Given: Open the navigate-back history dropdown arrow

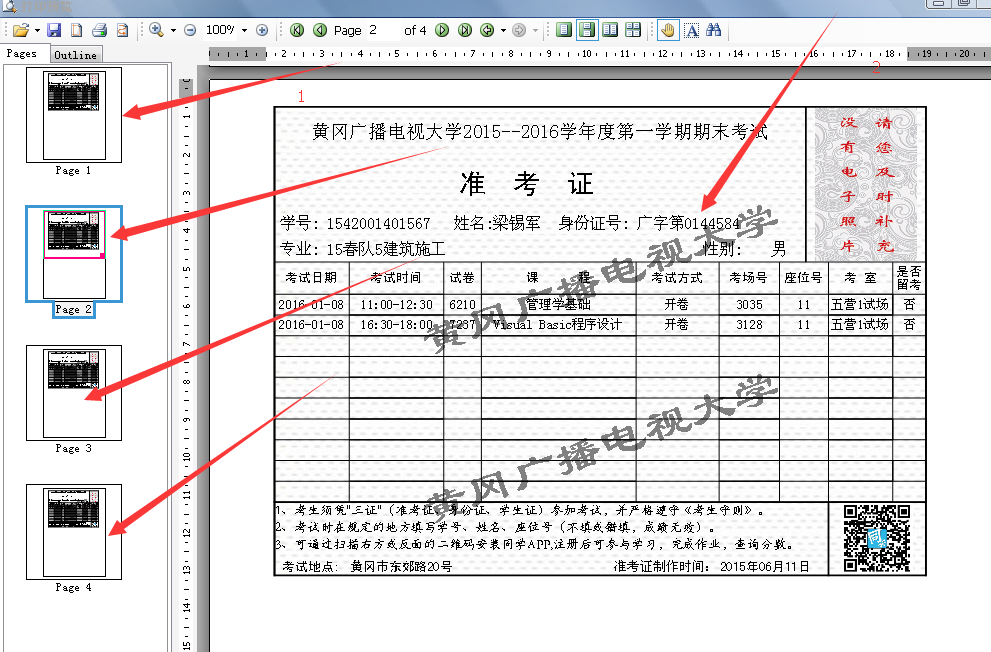Looking at the screenshot, I should [503, 30].
